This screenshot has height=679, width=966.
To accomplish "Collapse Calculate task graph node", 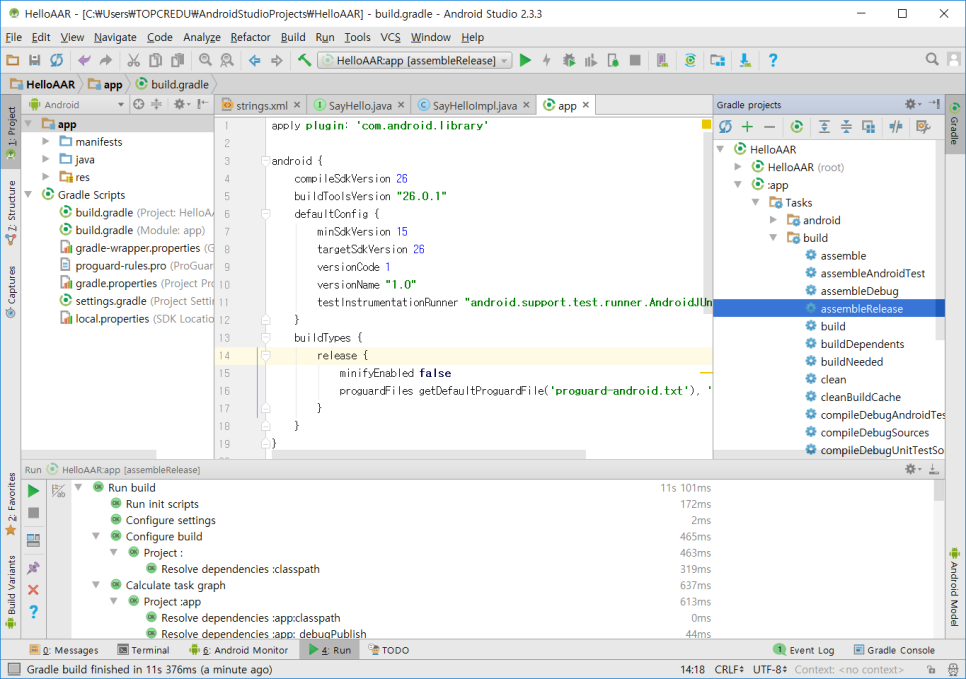I will pyautogui.click(x=96, y=585).
